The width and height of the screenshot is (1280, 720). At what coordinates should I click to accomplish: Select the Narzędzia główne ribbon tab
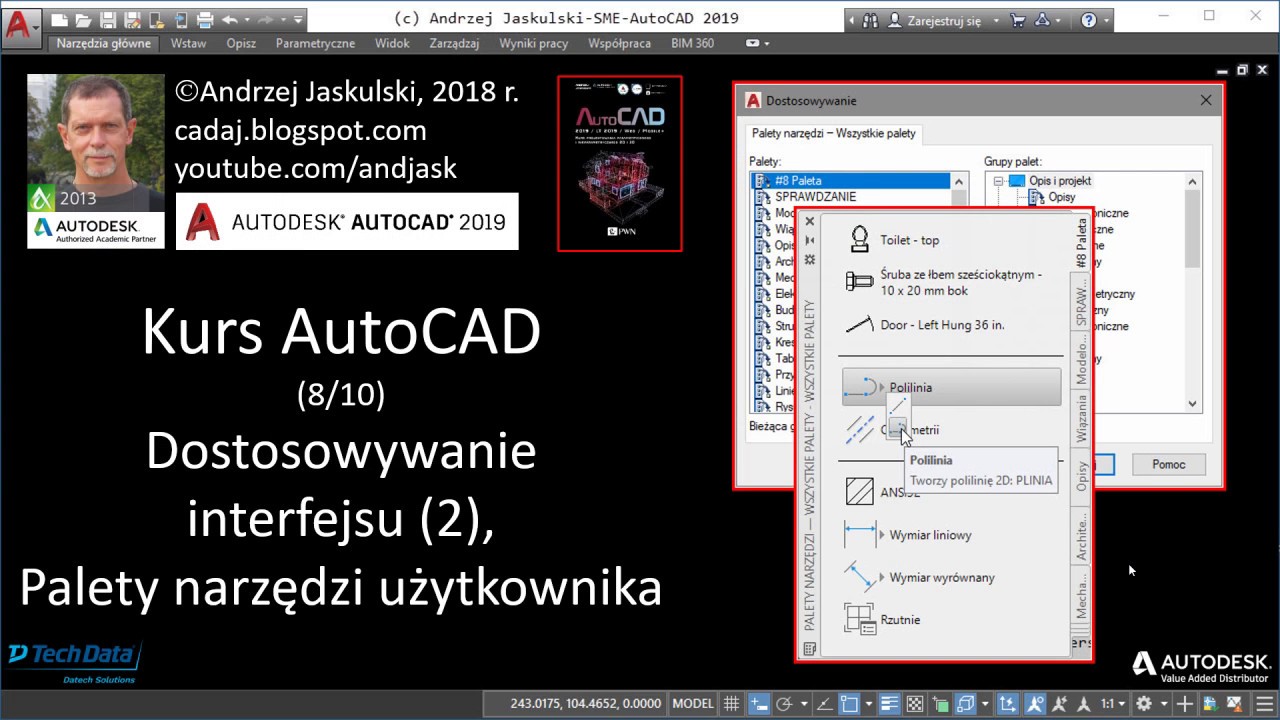click(x=104, y=43)
